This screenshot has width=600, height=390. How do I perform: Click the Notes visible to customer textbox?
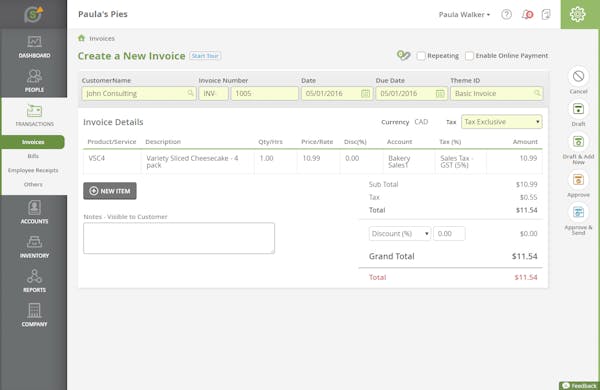pos(179,238)
